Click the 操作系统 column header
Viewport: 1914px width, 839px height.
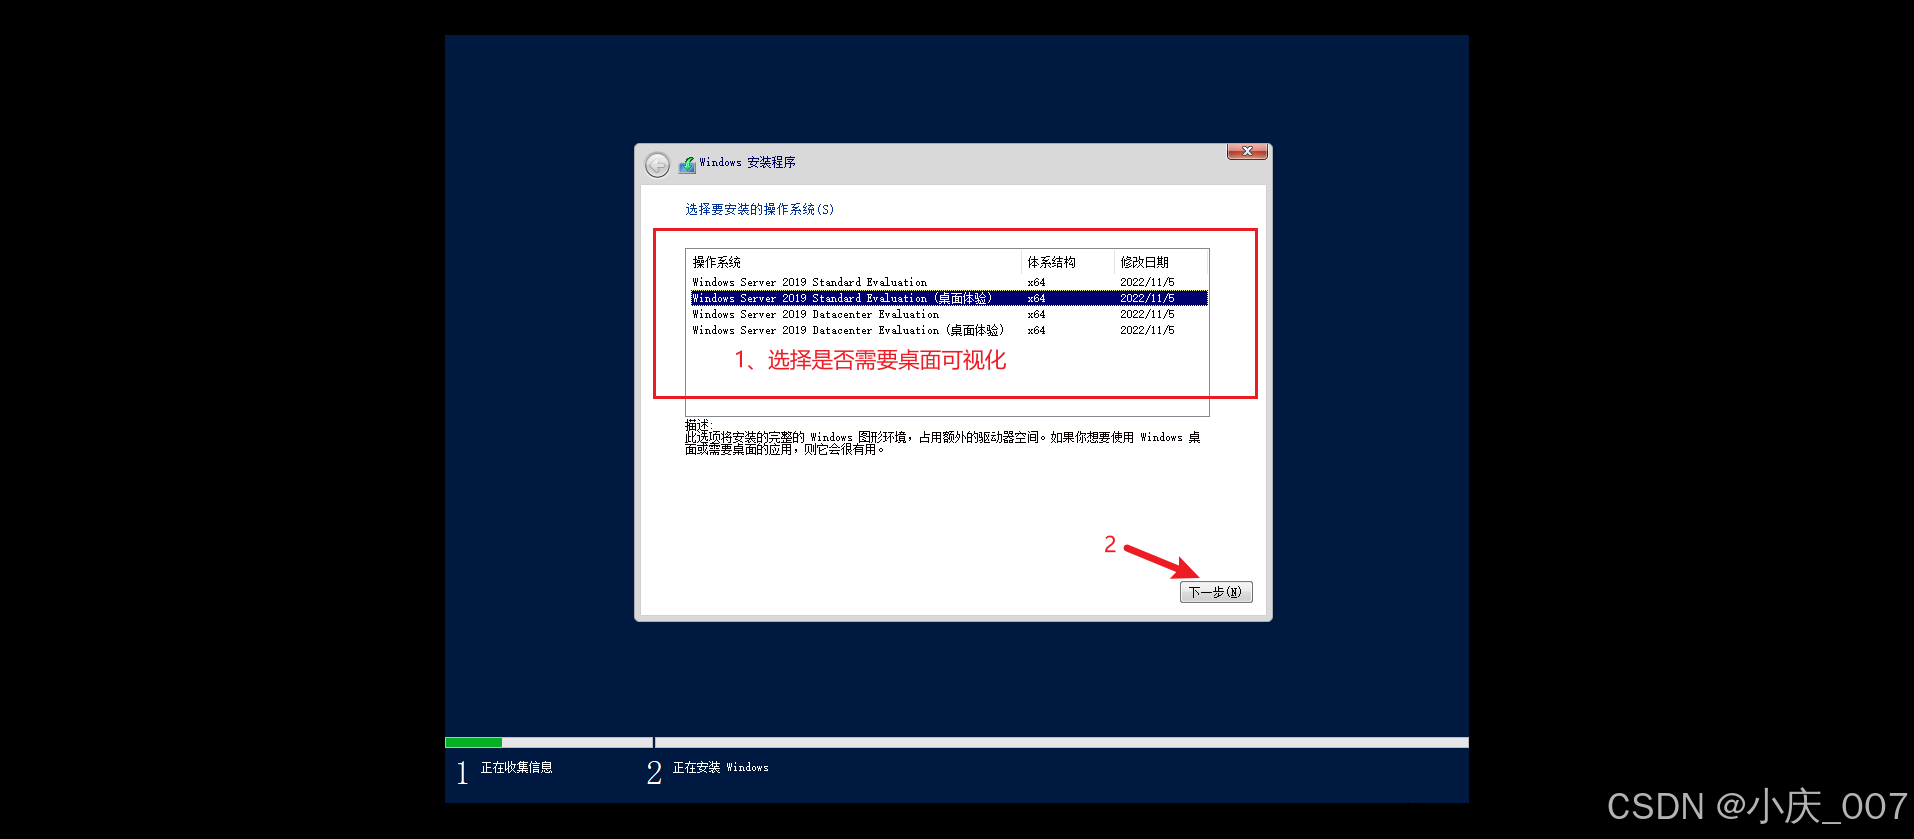coord(854,262)
